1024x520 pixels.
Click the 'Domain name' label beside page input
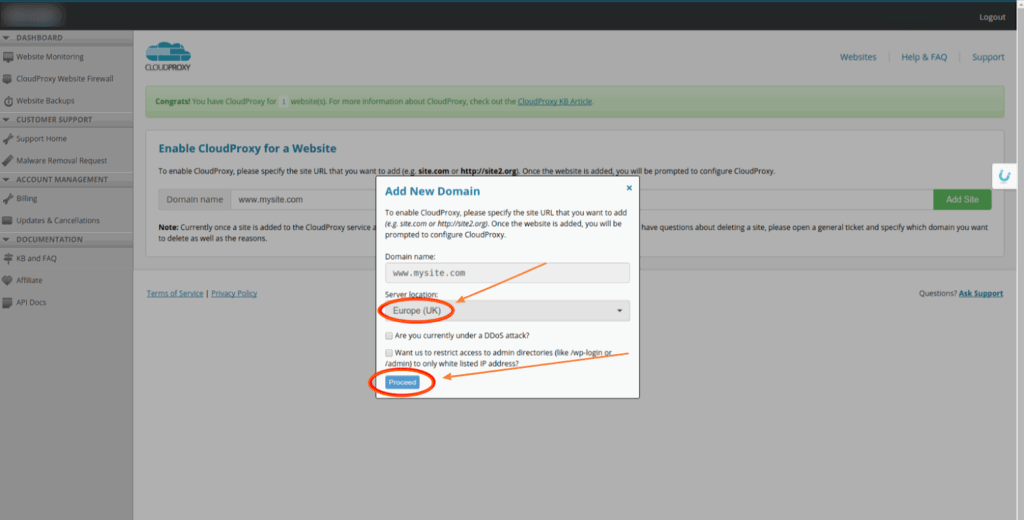pos(195,200)
